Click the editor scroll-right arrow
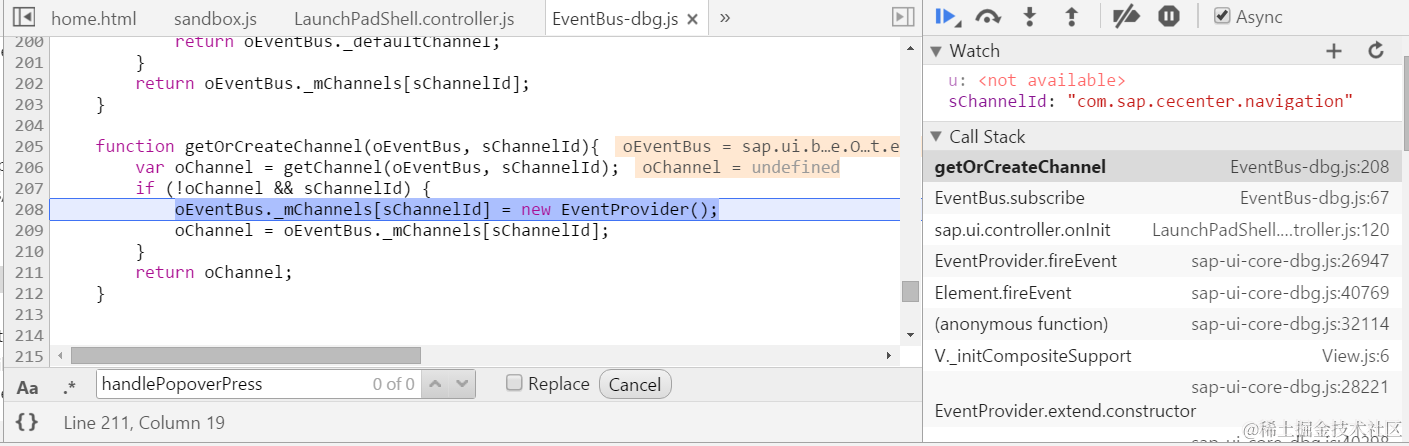 coord(890,355)
